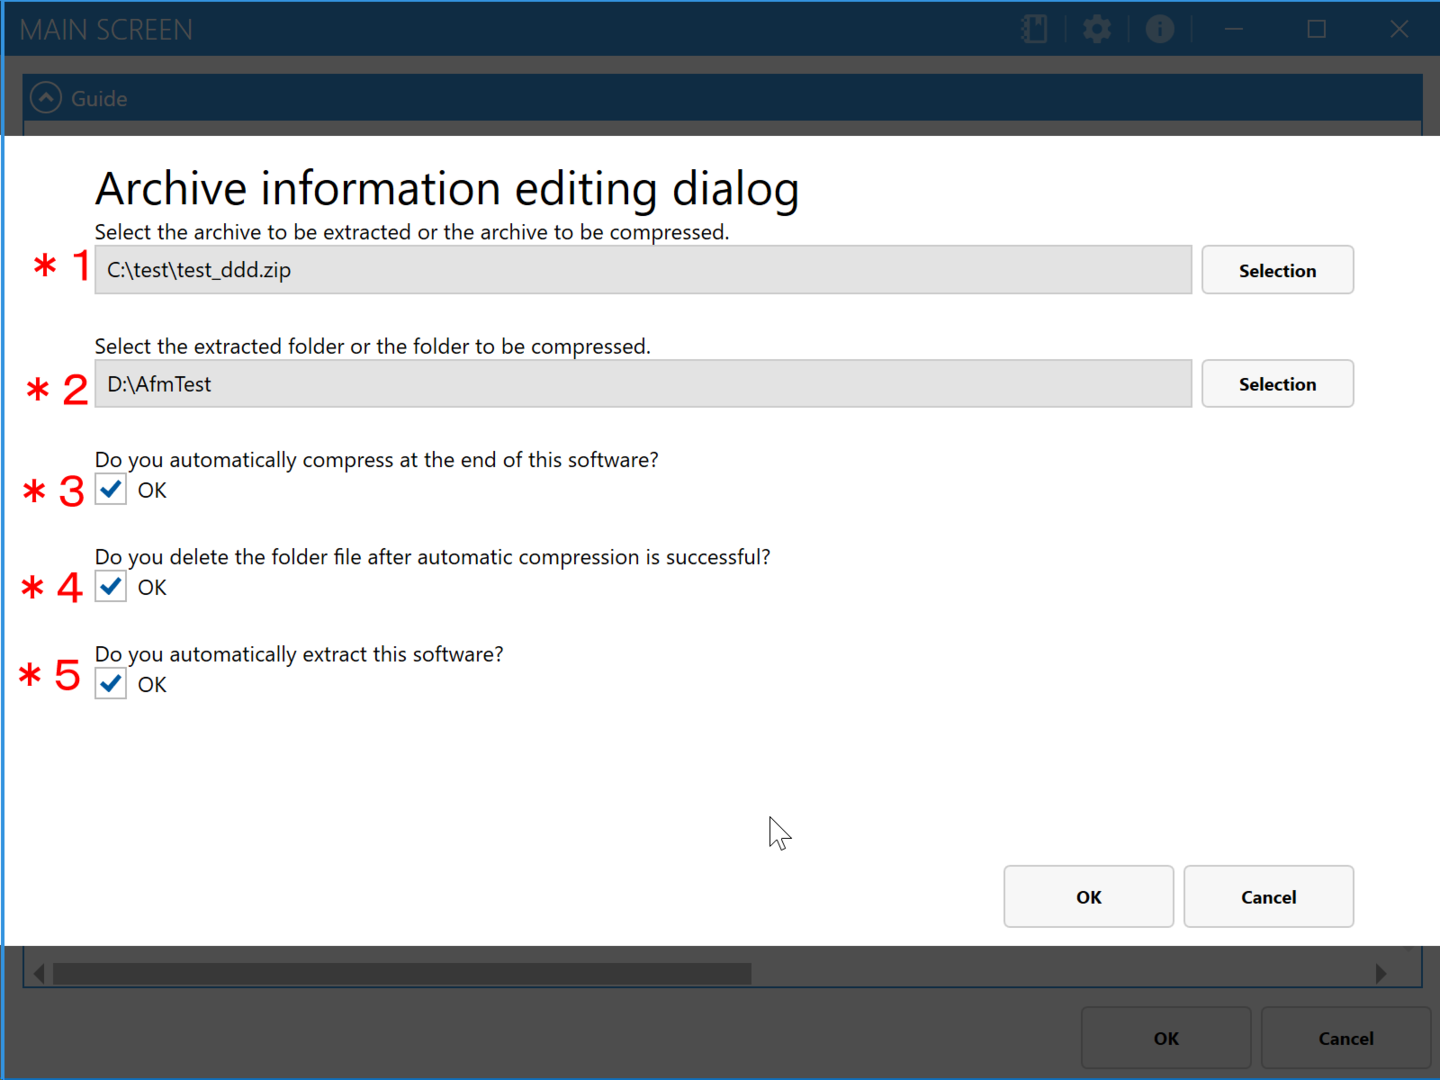The image size is (1440, 1080).
Task: Click the scroll right arrow
Action: [x=1381, y=974]
